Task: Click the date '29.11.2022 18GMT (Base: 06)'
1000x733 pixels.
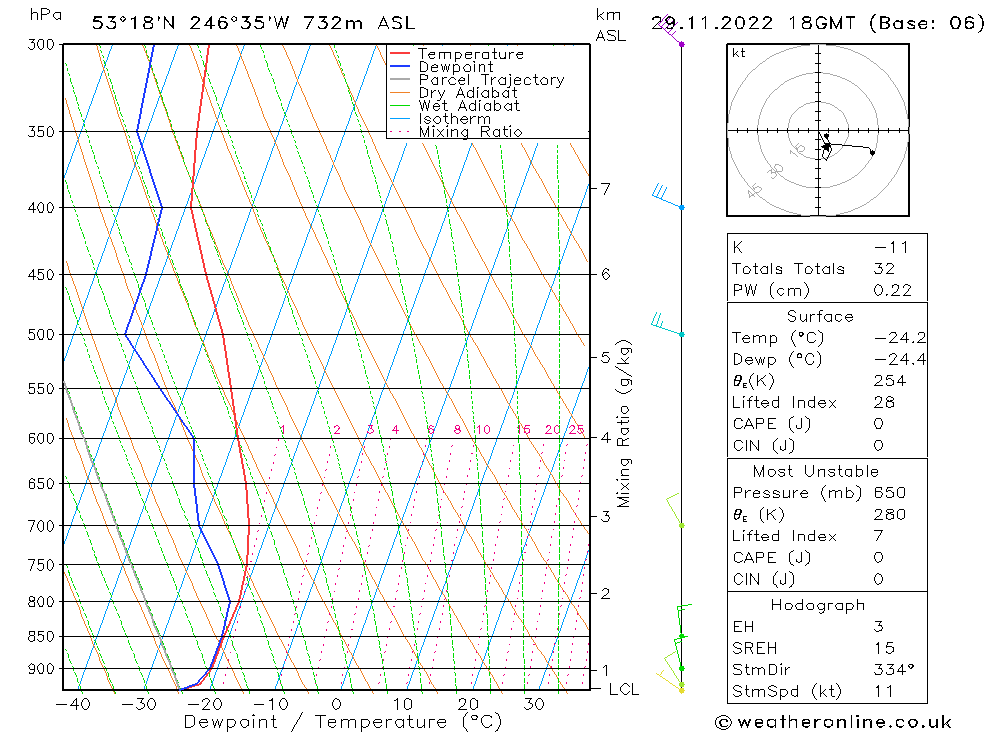Action: (x=818, y=23)
